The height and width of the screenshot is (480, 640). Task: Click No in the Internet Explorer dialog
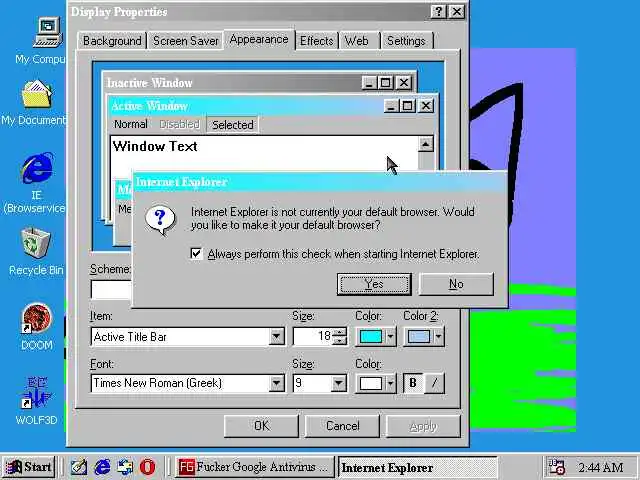pos(456,284)
